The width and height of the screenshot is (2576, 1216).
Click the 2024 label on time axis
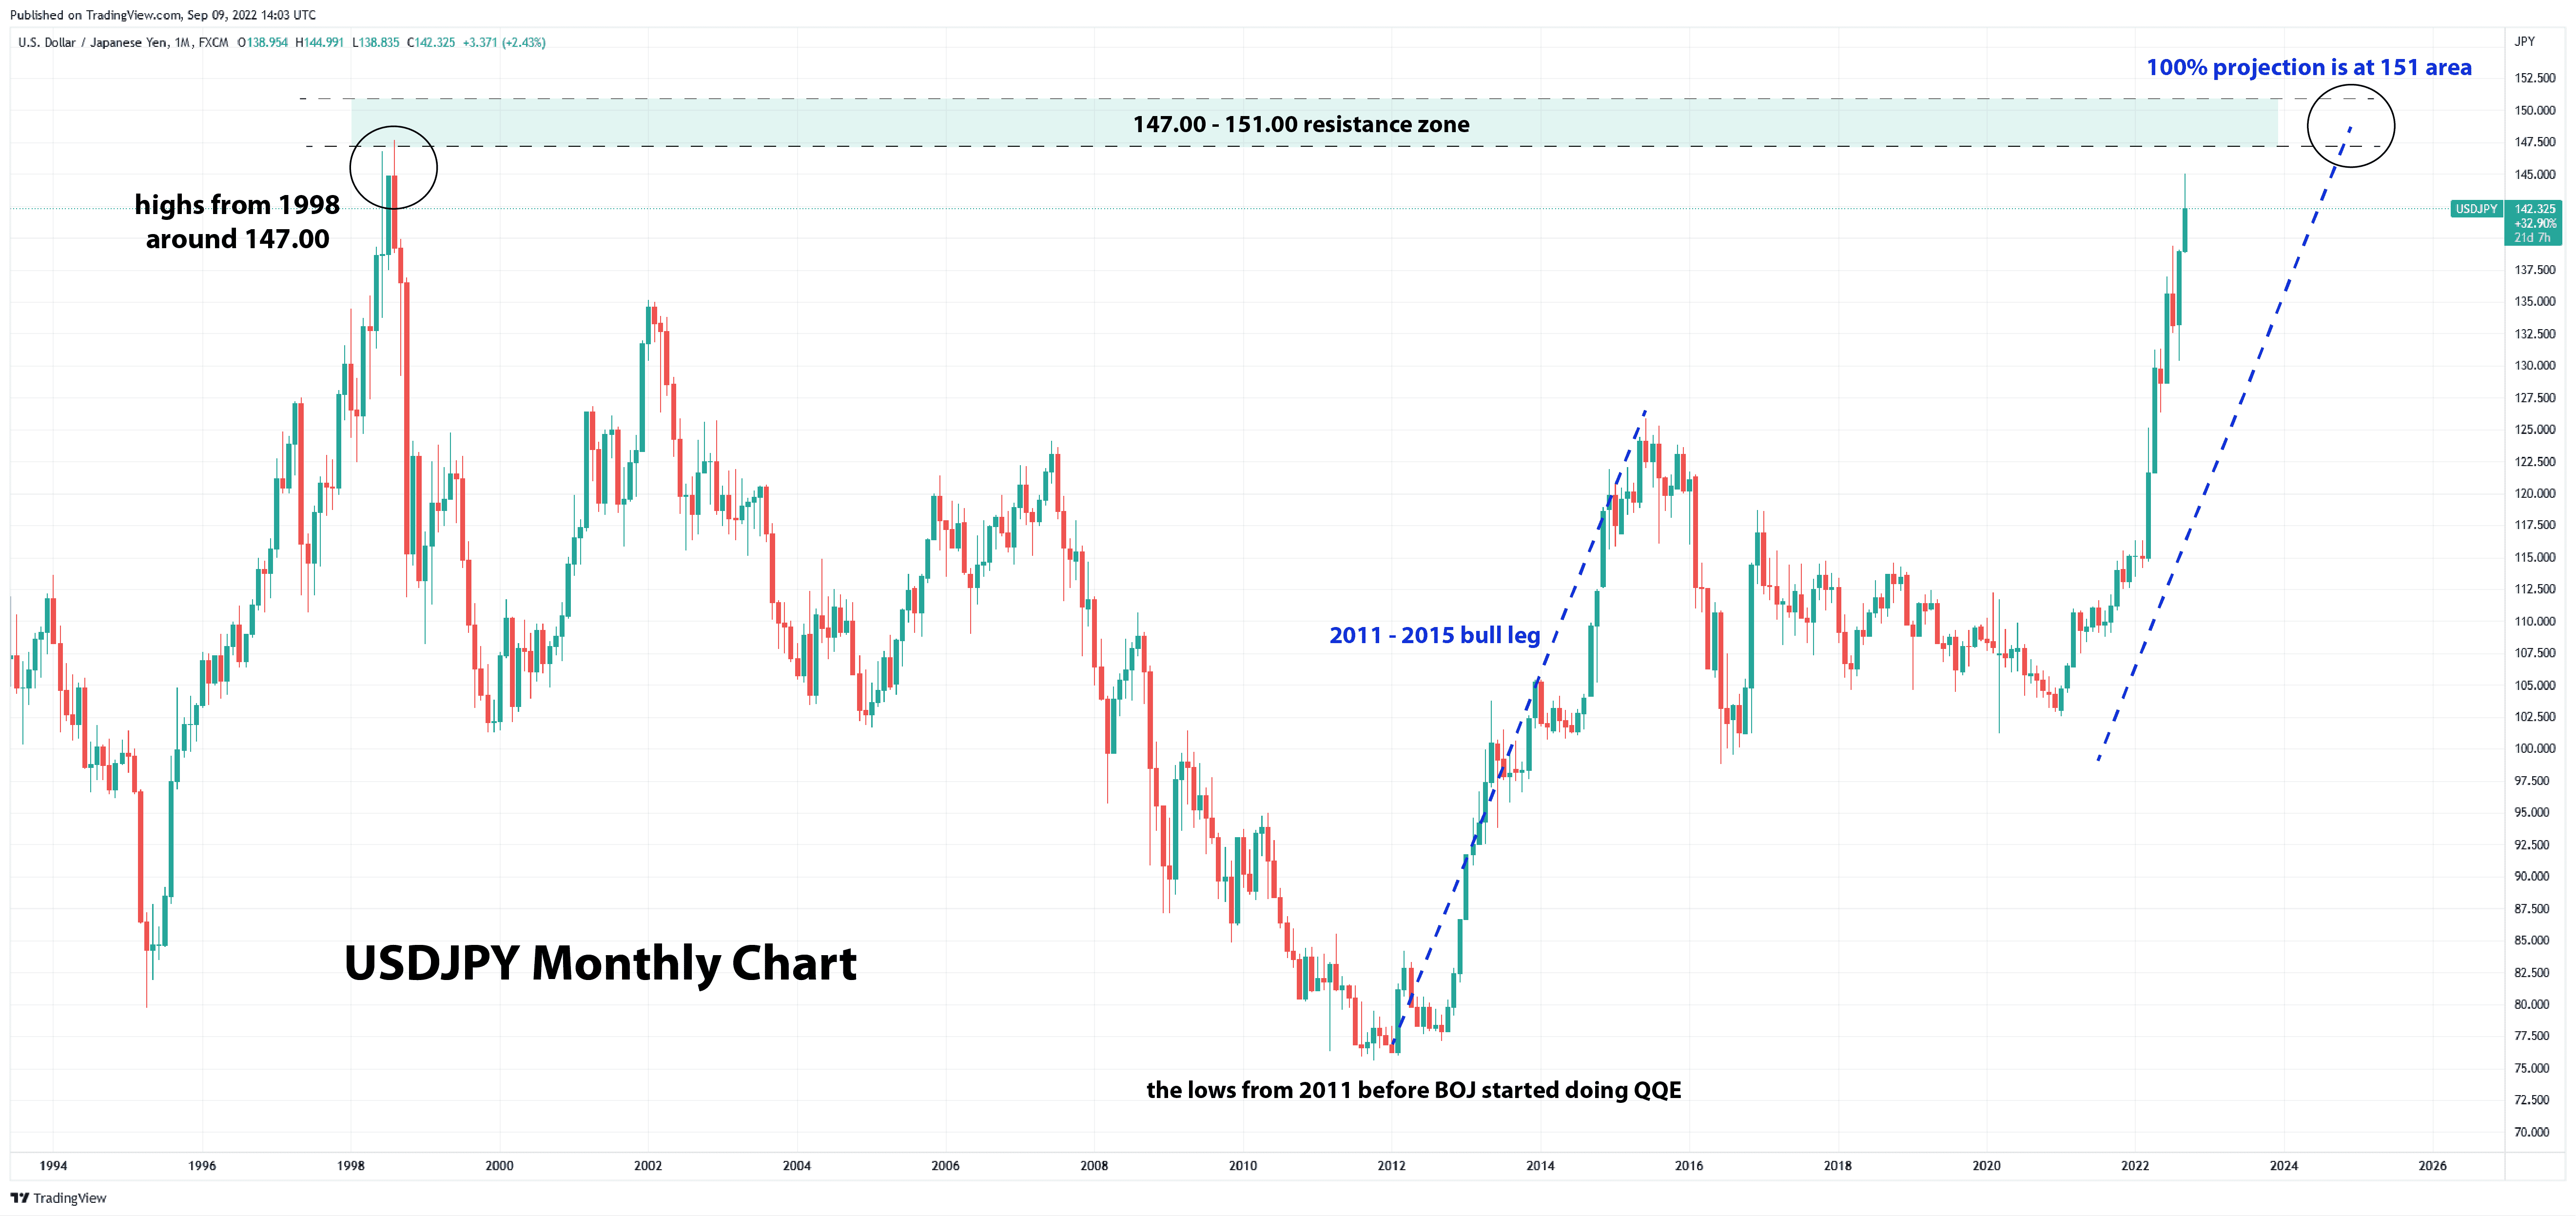[x=2283, y=1165]
